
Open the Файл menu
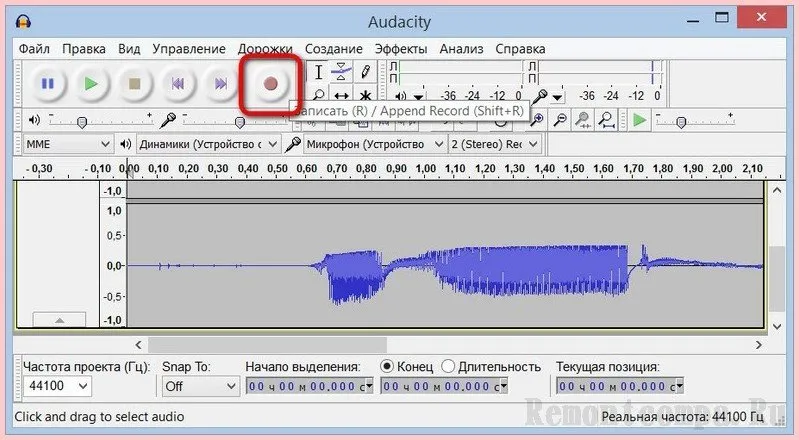pyautogui.click(x=34, y=49)
